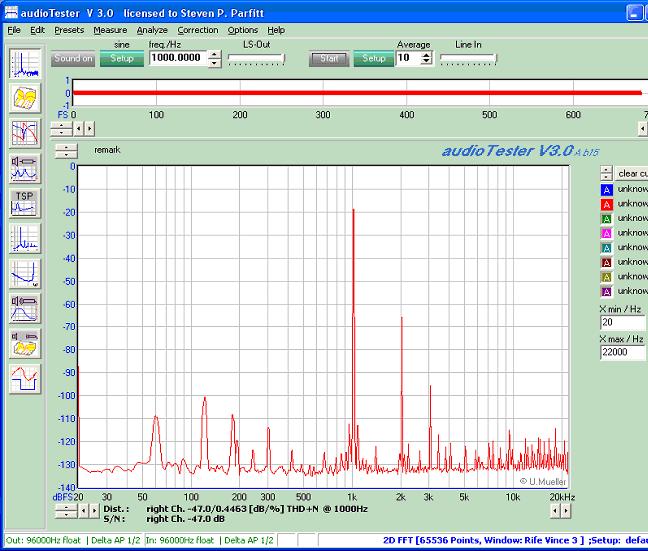
Task: Decrease Average count with the down arrow
Action: [x=426, y=62]
